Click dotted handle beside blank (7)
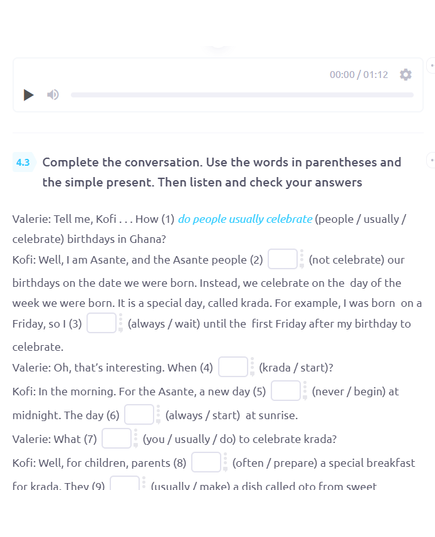 (x=136, y=438)
